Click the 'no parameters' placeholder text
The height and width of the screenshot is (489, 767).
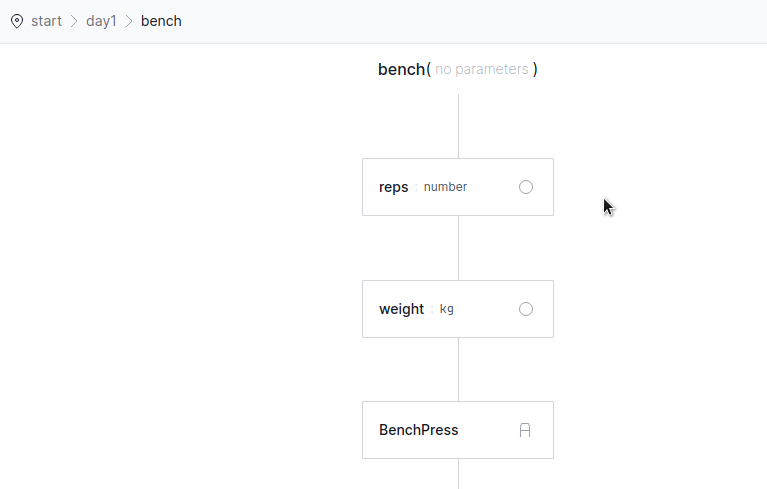(481, 69)
